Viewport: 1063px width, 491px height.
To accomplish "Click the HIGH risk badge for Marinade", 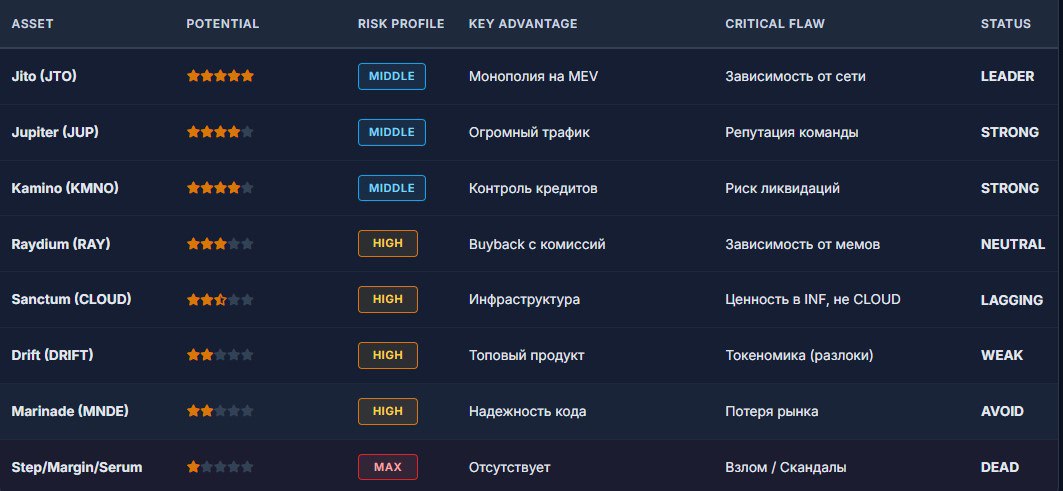I will (x=388, y=411).
